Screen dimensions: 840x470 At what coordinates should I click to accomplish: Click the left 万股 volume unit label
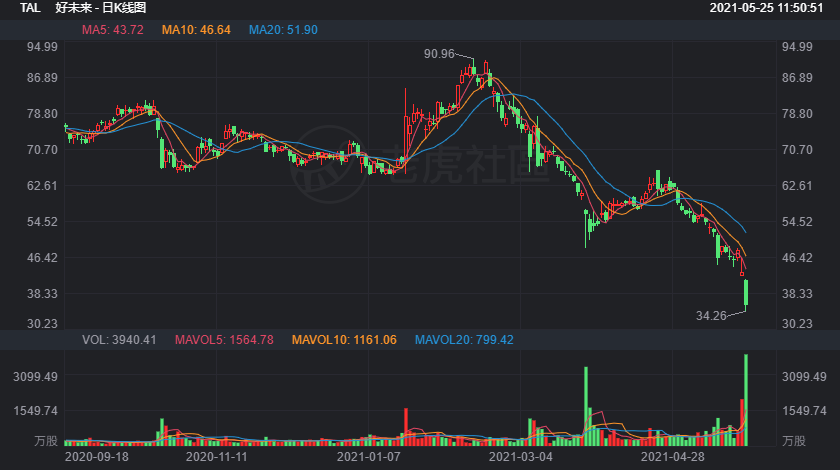(46, 441)
